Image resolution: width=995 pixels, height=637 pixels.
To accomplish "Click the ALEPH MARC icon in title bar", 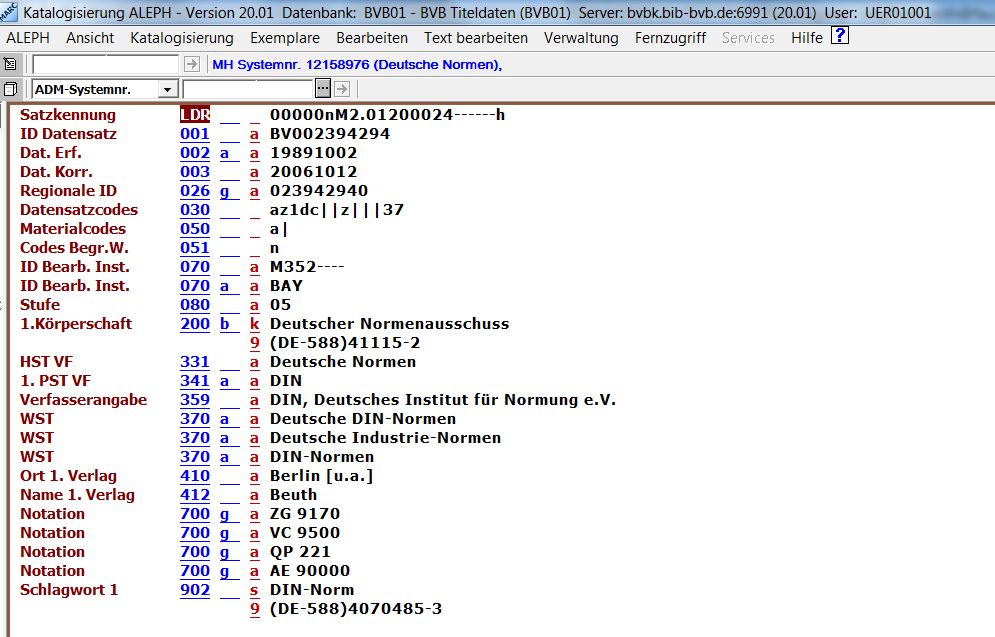I will tap(10, 13).
